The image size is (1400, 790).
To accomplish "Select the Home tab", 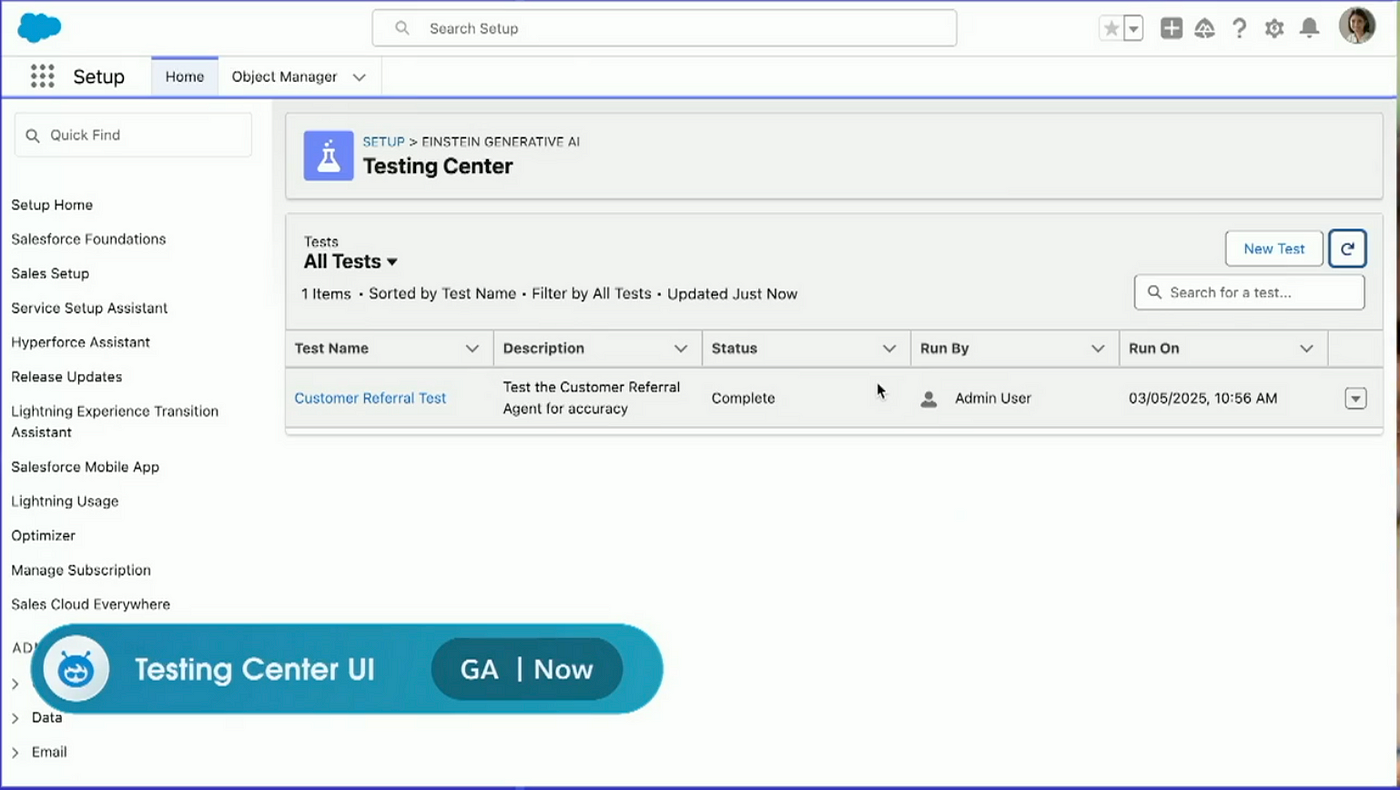I will pyautogui.click(x=185, y=77).
